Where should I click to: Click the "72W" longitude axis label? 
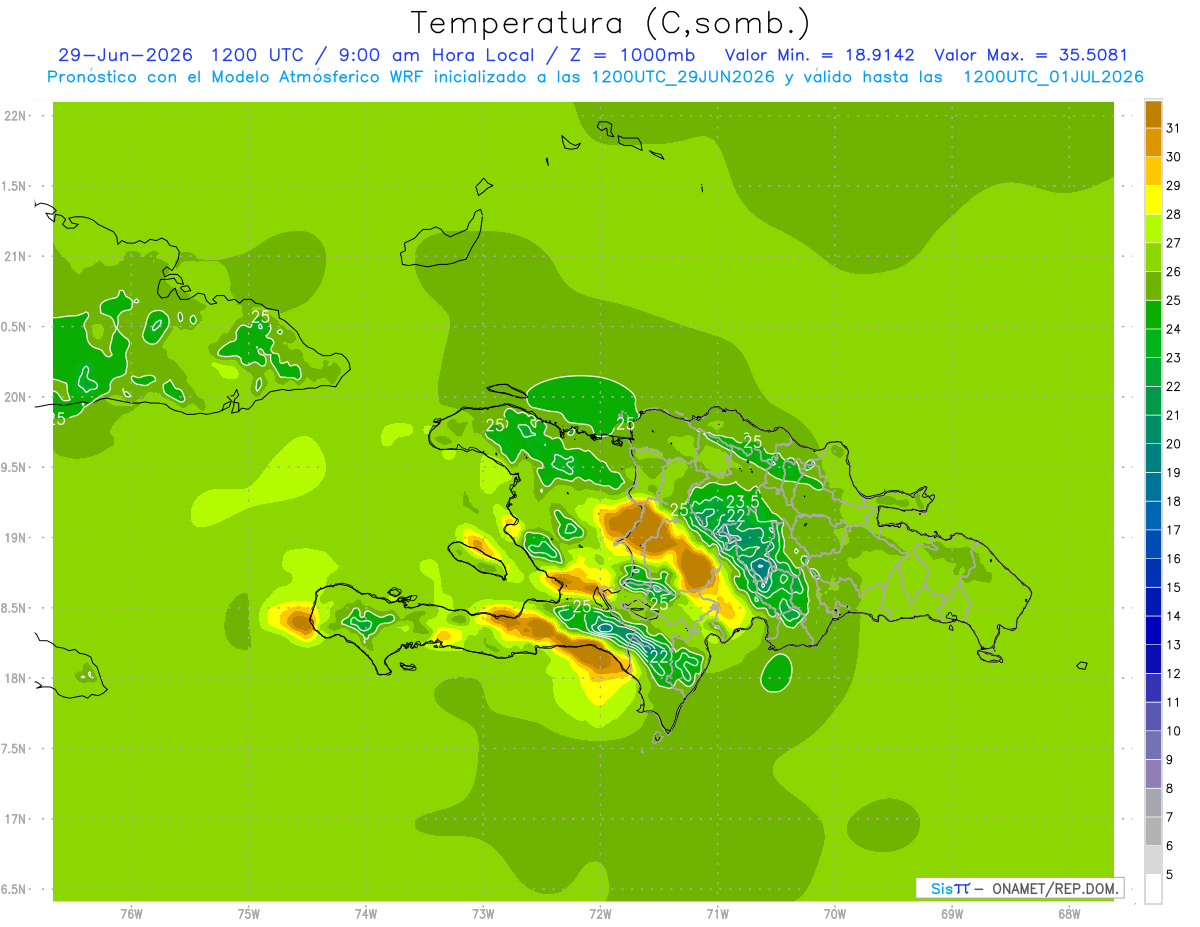click(x=600, y=914)
